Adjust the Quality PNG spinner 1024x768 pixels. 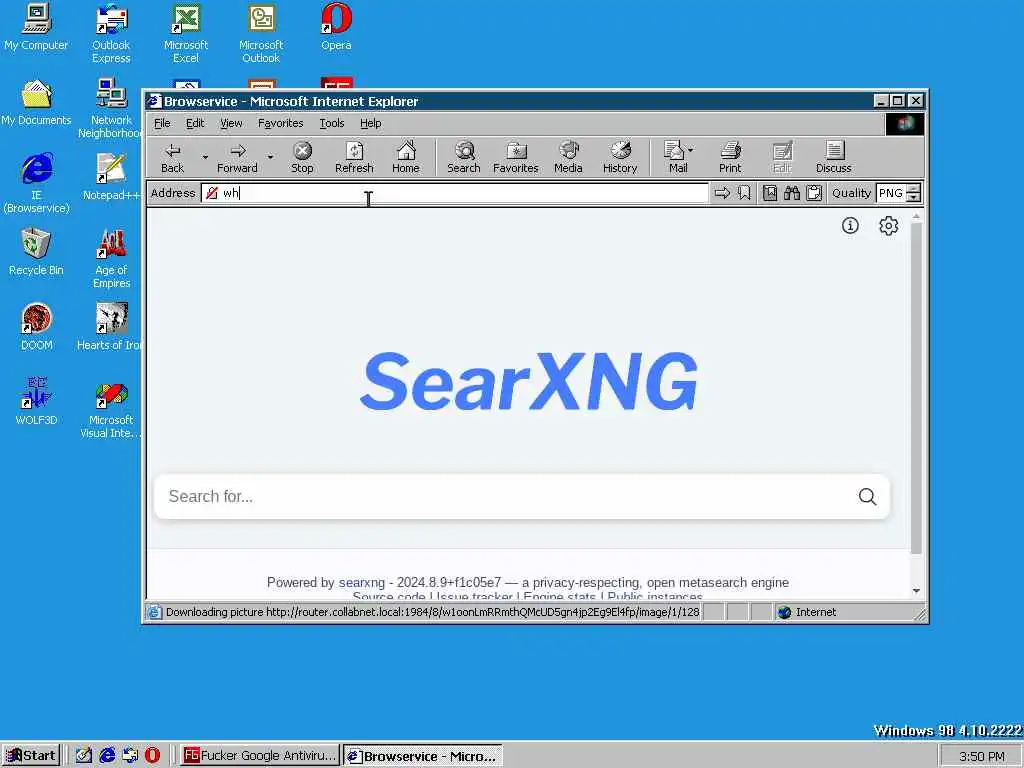tap(914, 193)
